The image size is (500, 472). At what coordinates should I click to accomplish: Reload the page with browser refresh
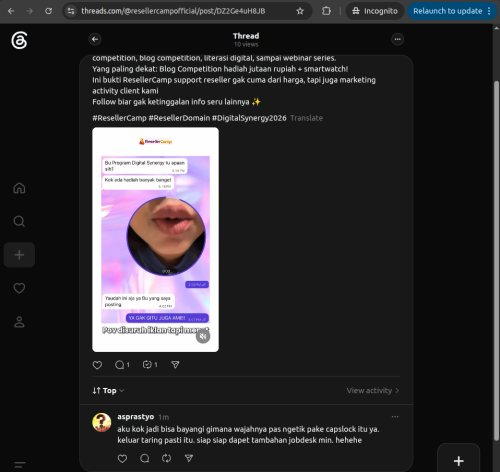[49, 11]
